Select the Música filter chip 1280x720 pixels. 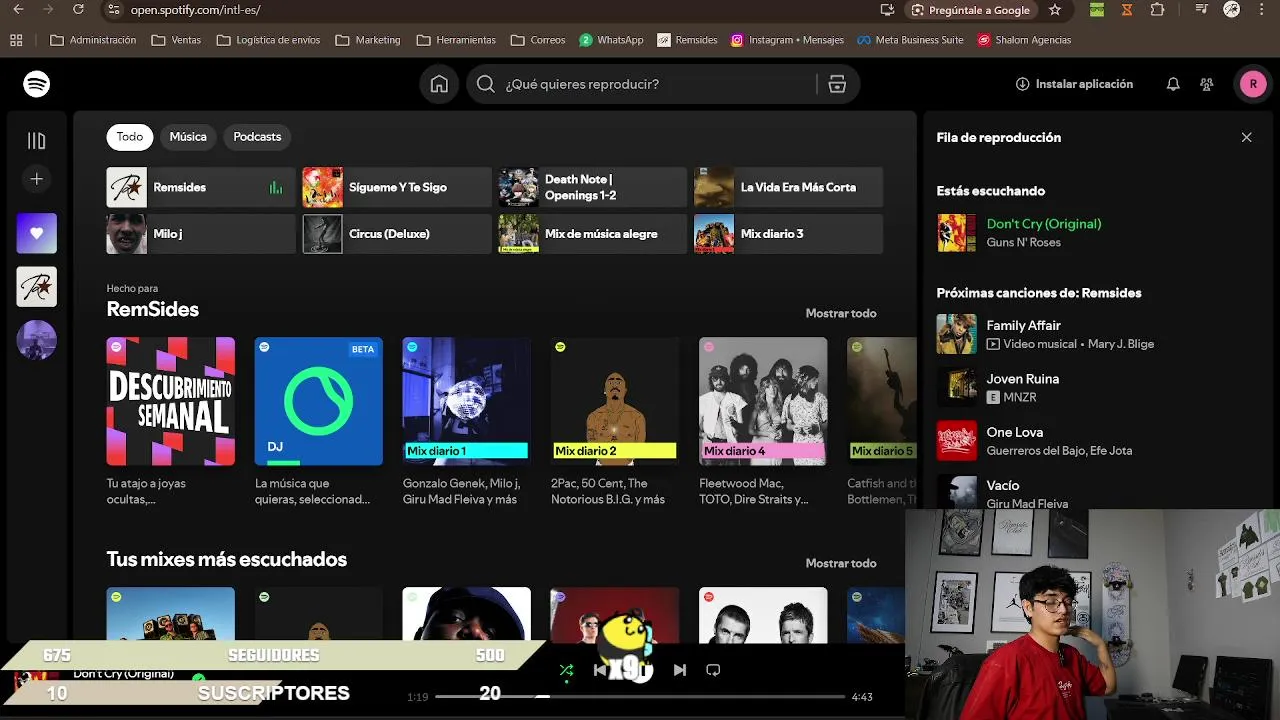point(188,137)
